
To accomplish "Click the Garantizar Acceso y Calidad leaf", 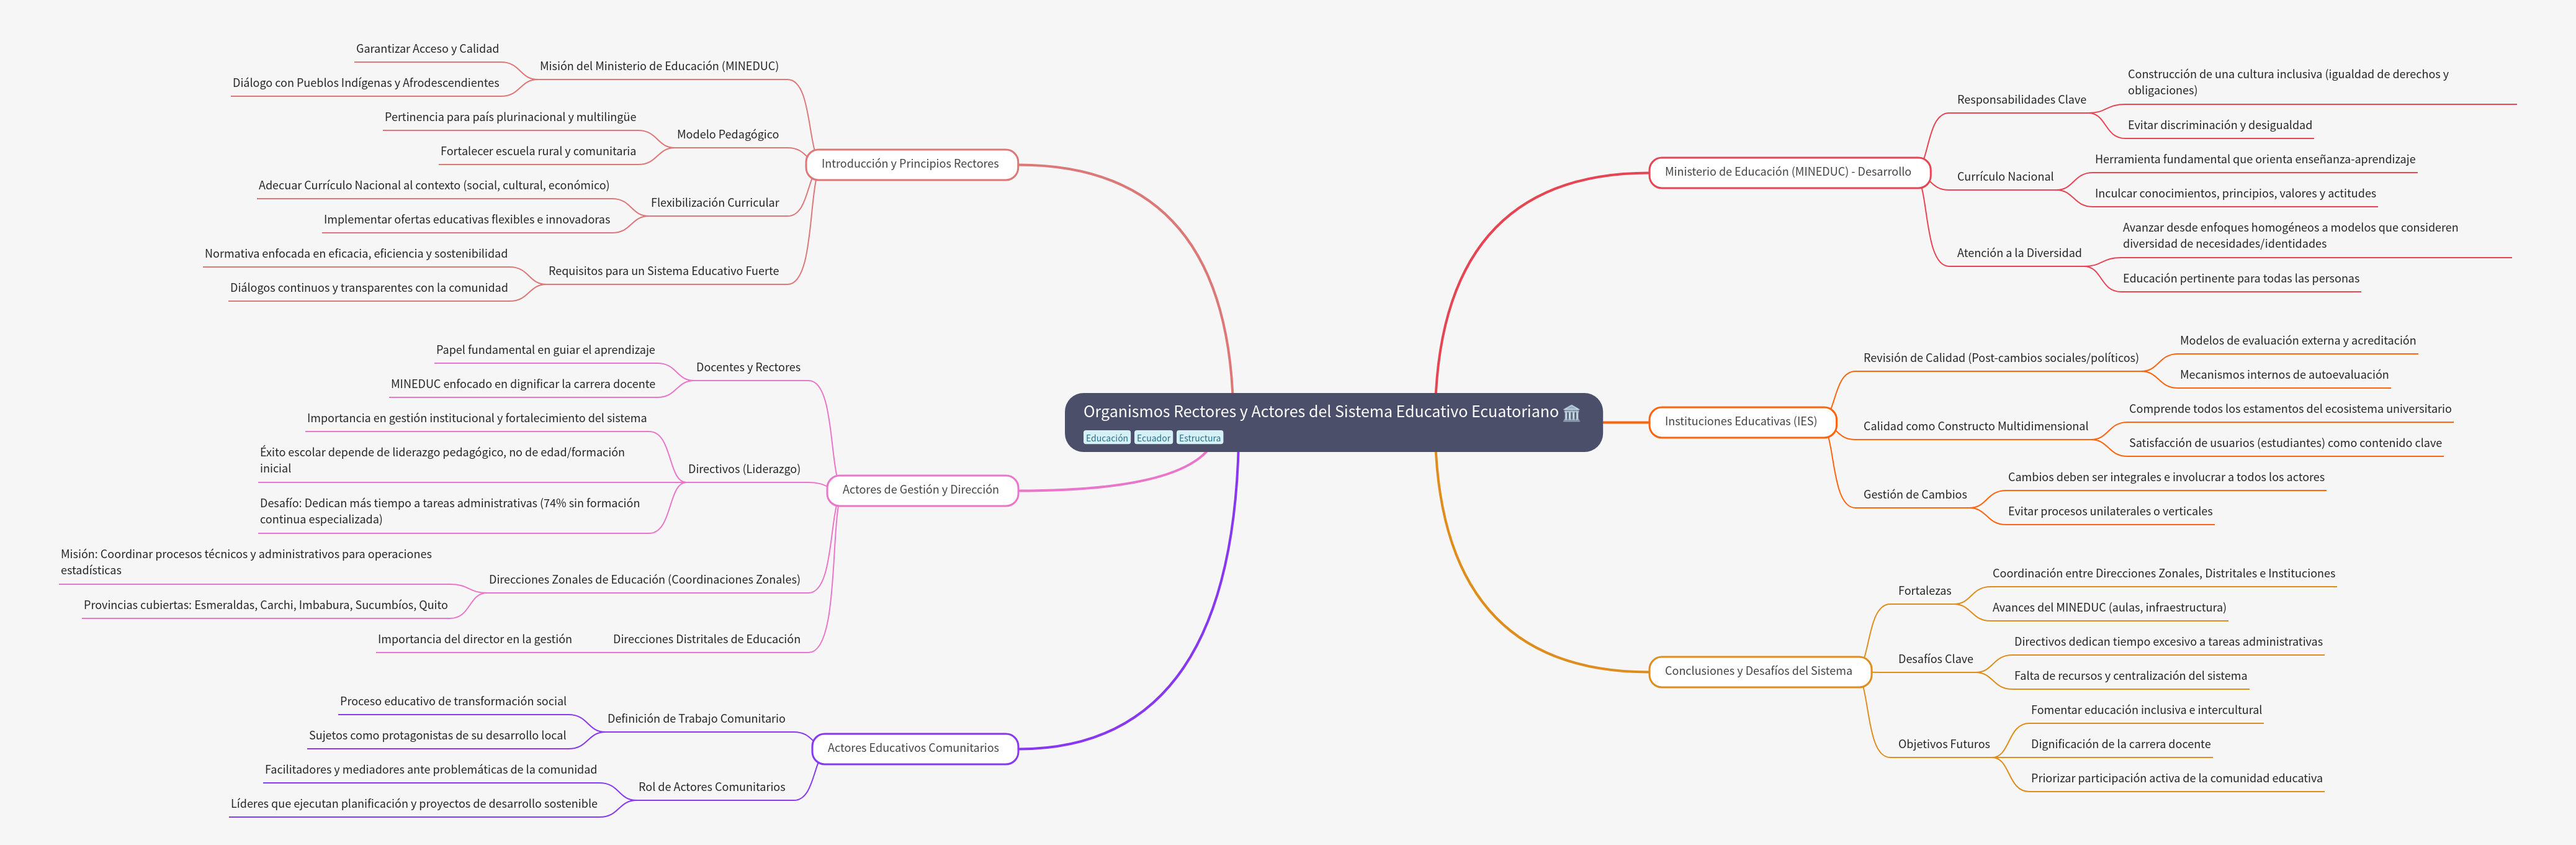I will pos(427,49).
